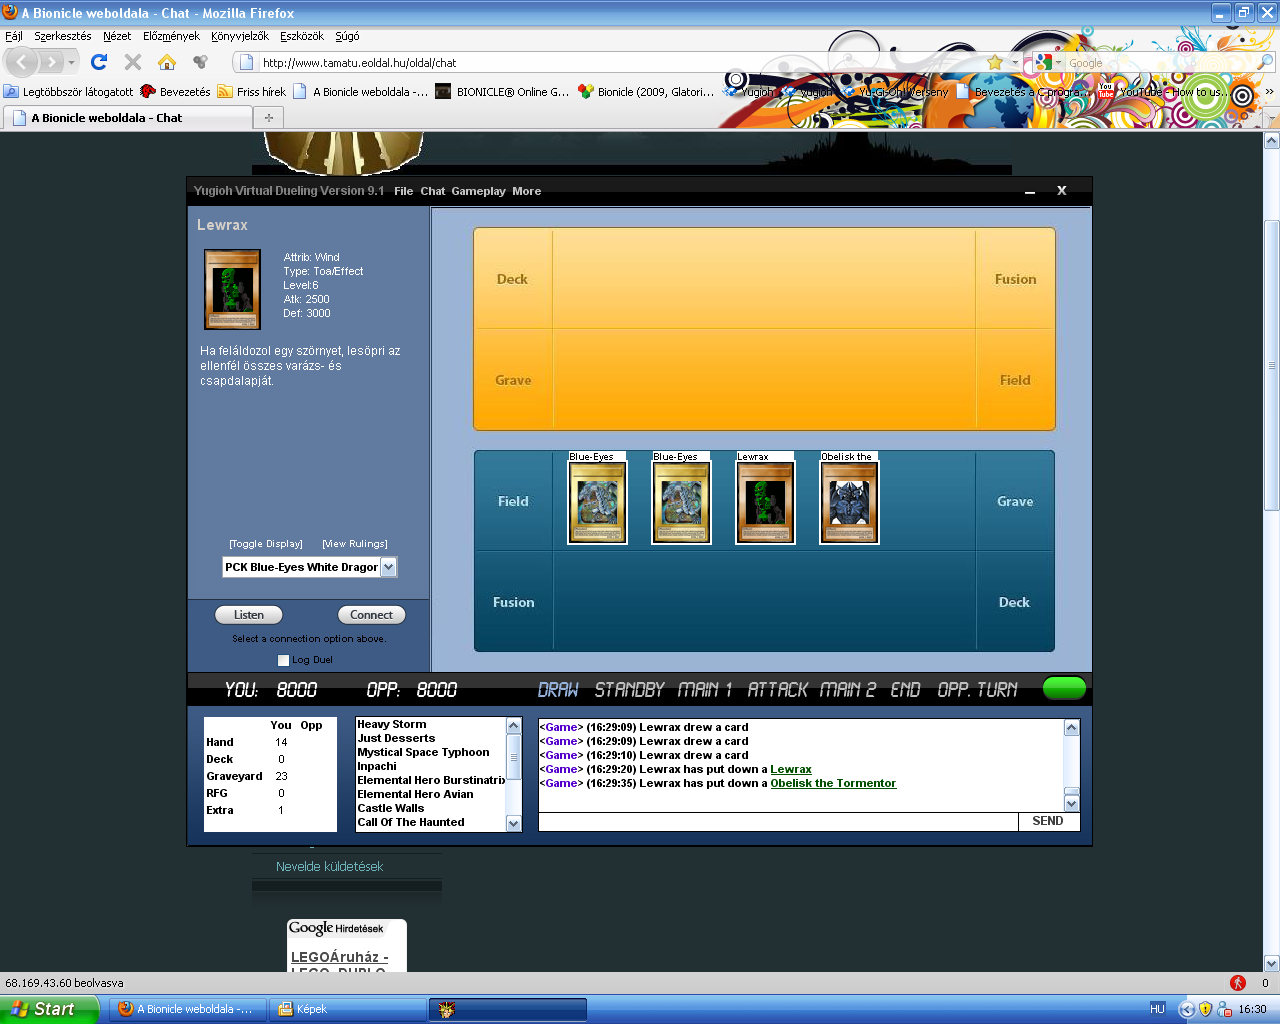Click the green turn indicator light
Viewport: 1280px width, 1024px height.
[x=1064, y=688]
